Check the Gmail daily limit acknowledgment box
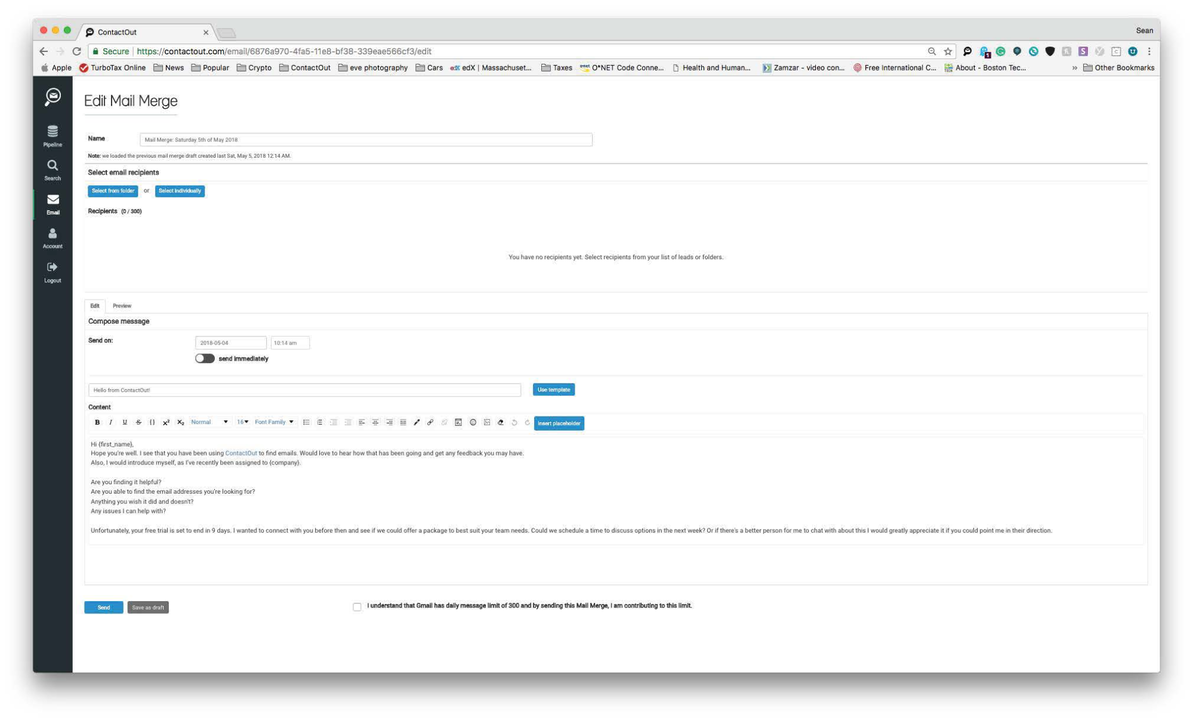The height and width of the screenshot is (720, 1193). point(357,606)
